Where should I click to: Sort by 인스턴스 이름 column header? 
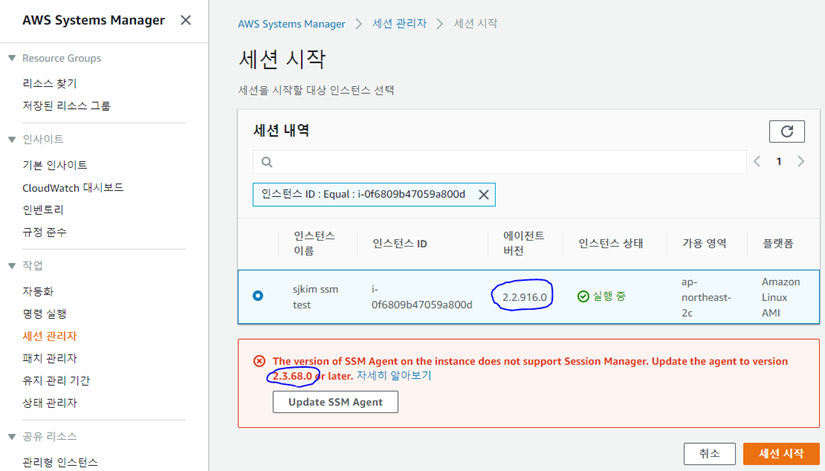pos(314,243)
